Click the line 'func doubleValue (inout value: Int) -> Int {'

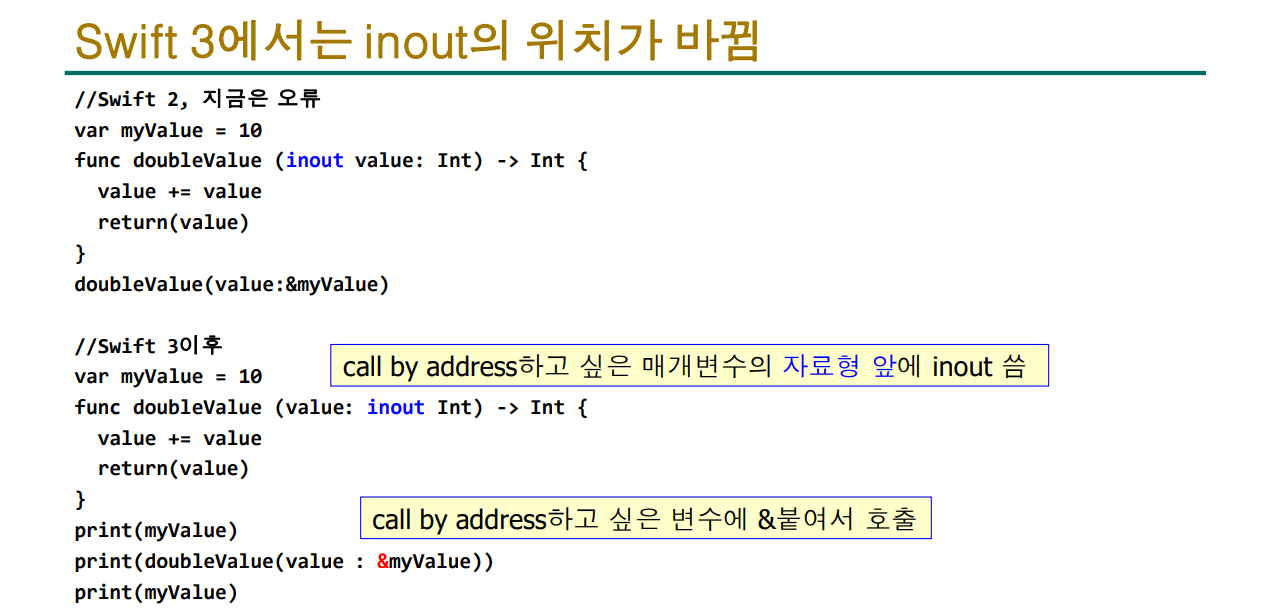(330, 161)
